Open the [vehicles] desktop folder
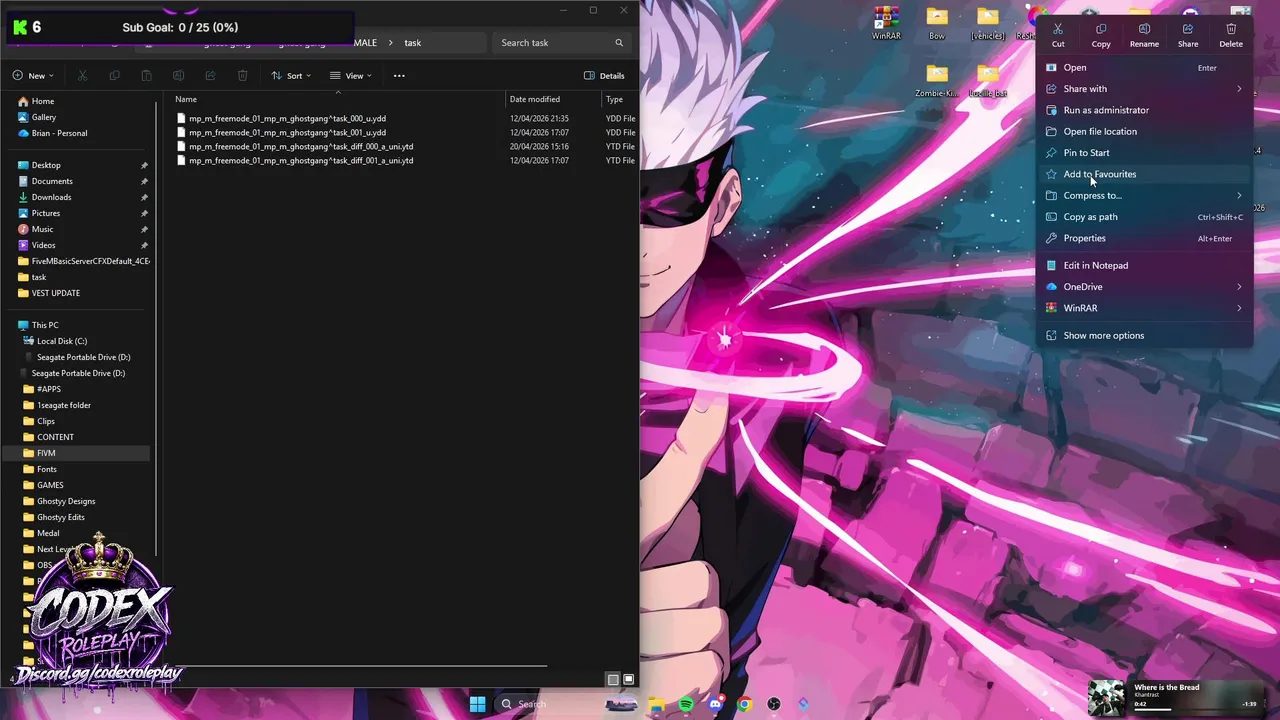This screenshot has width=1280, height=720. (x=988, y=23)
